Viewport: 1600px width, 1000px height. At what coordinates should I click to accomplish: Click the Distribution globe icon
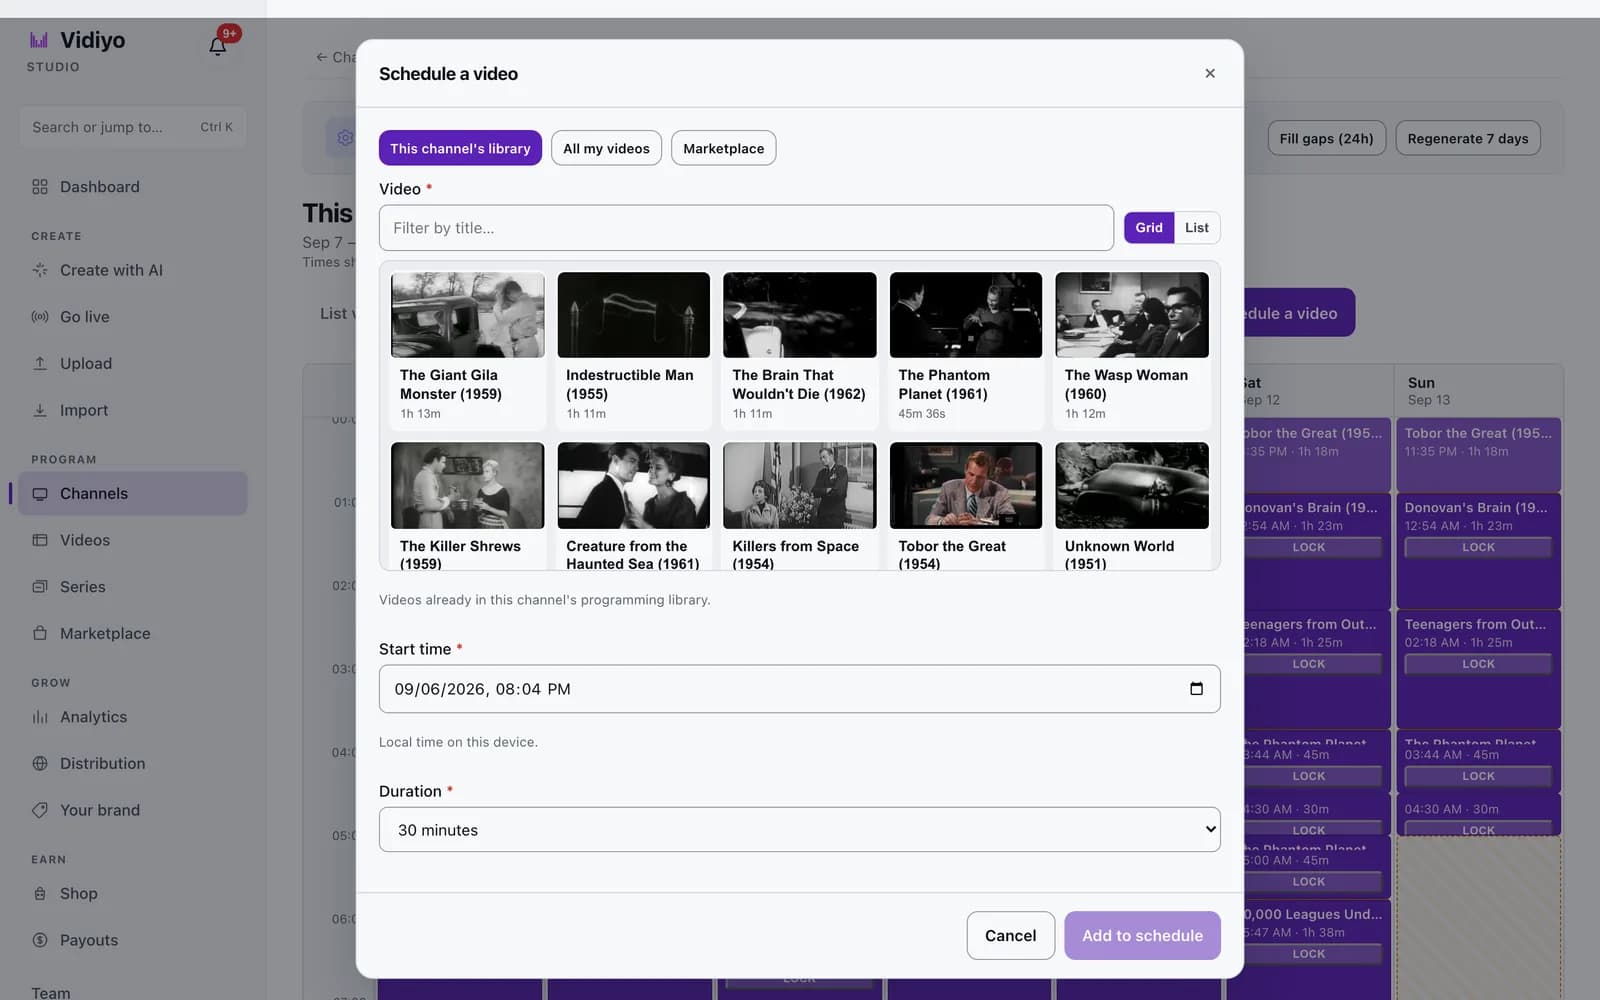tap(40, 764)
